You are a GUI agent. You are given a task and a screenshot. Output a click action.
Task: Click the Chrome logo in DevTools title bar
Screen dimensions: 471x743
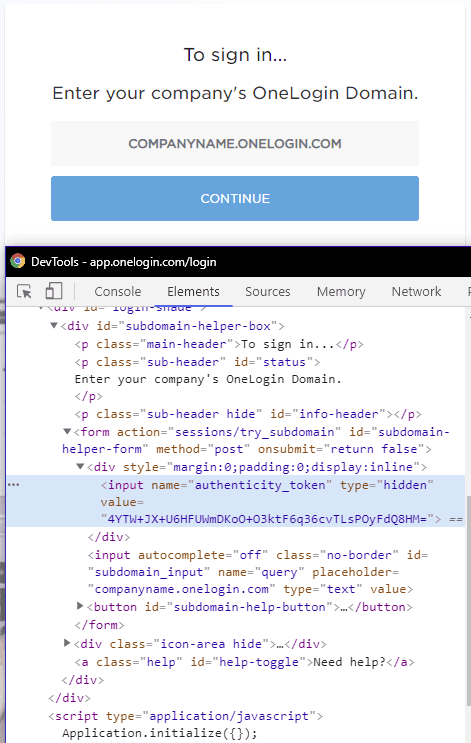pyautogui.click(x=18, y=261)
